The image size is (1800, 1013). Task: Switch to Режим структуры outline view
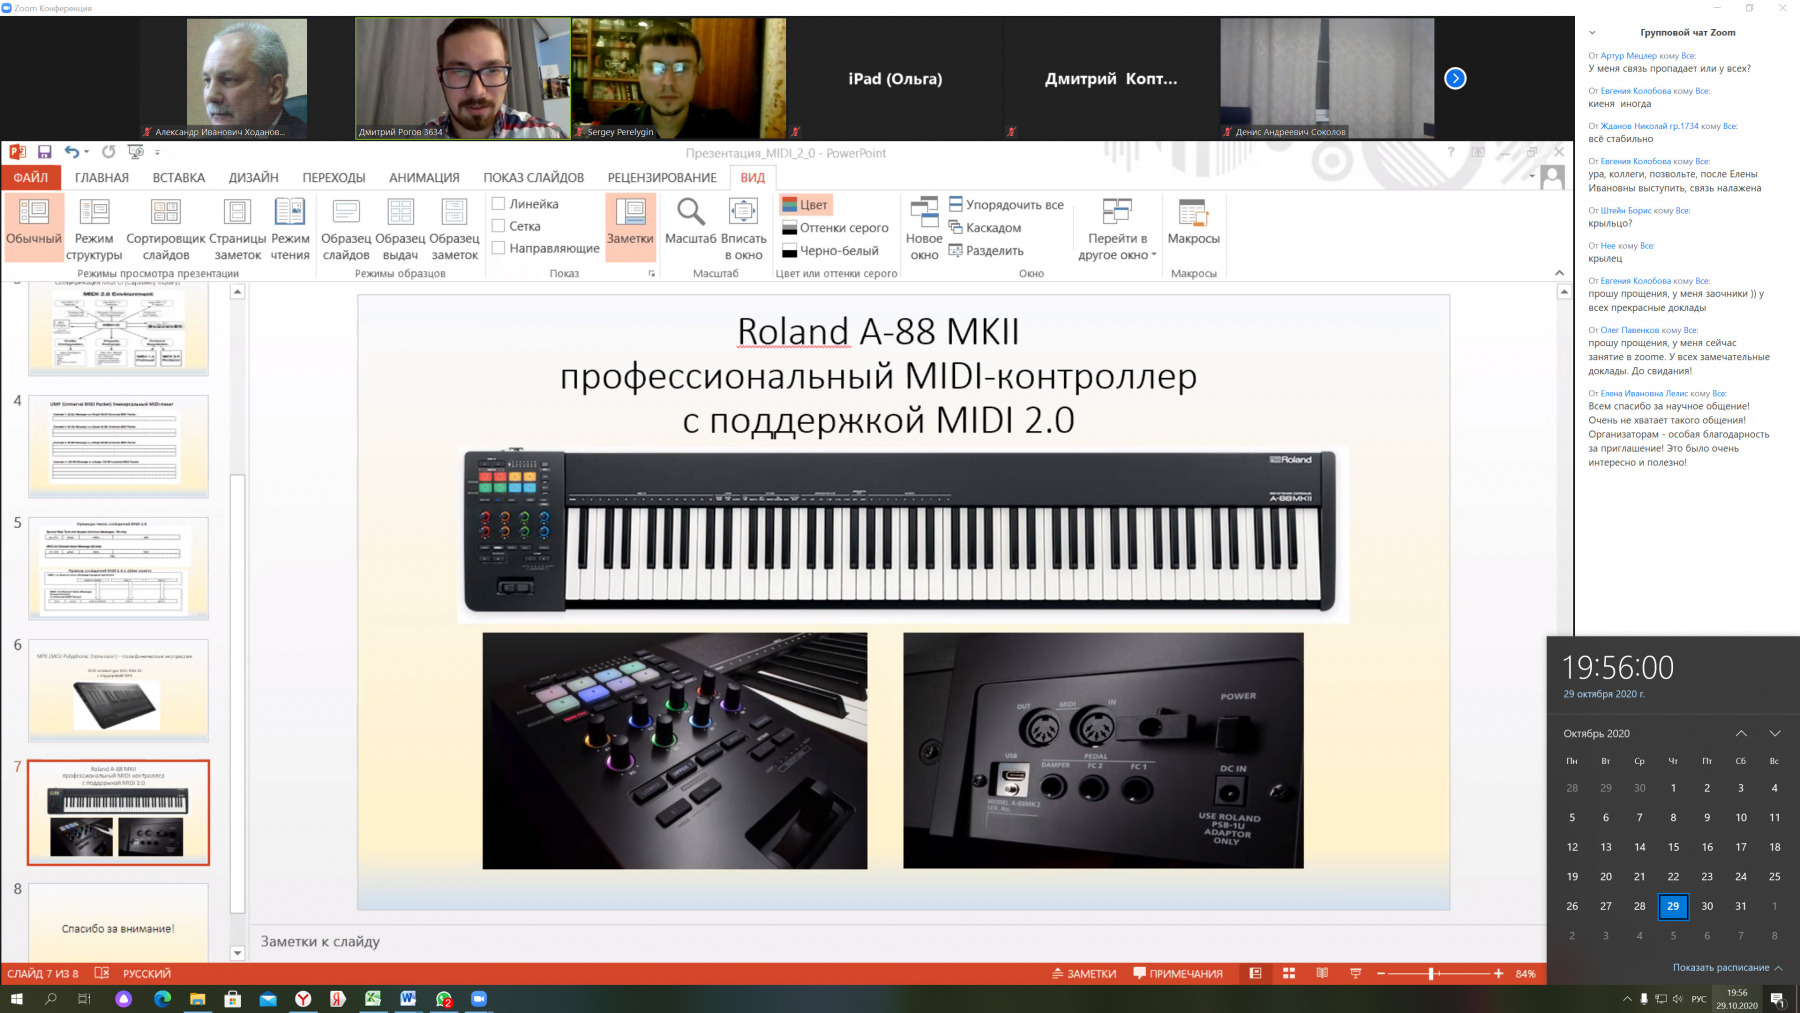(x=94, y=228)
